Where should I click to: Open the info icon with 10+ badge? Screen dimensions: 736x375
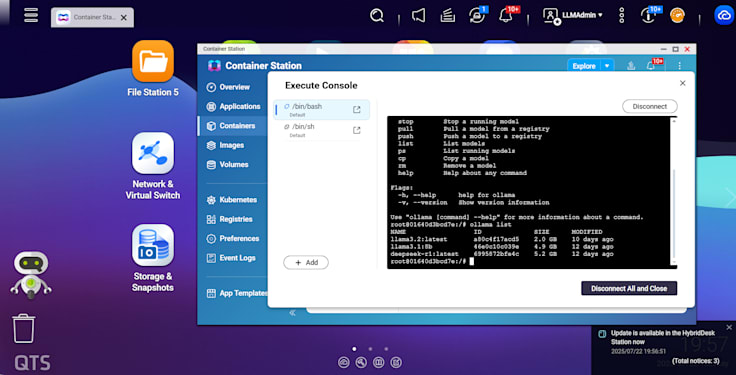coord(649,15)
